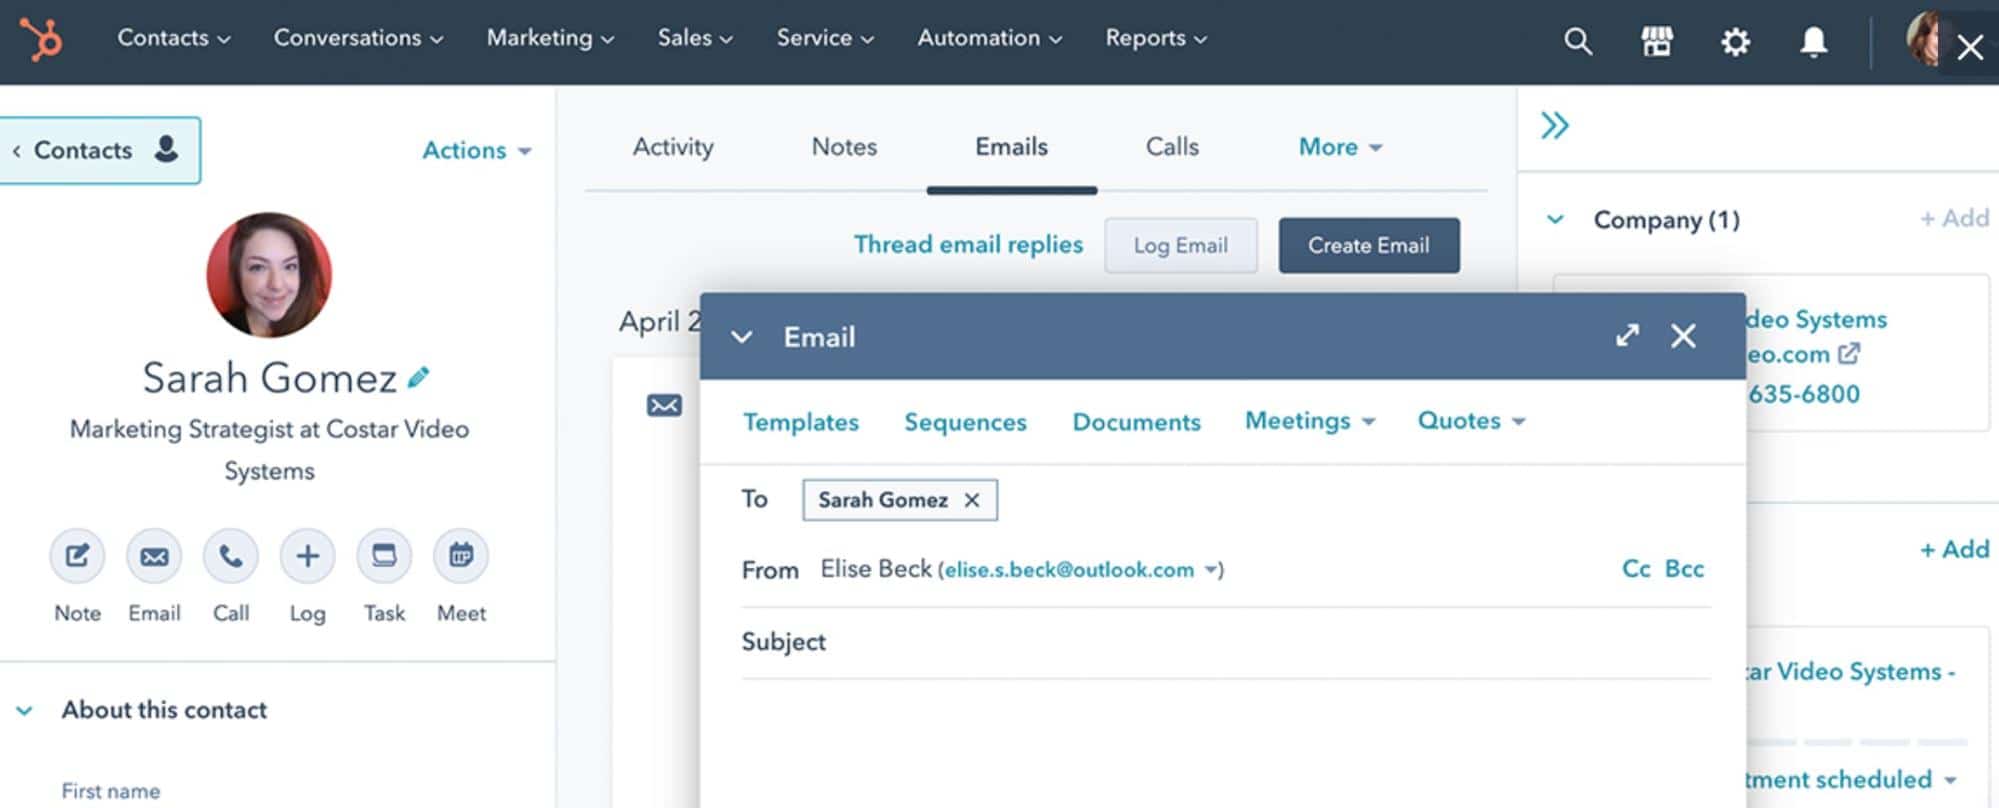Image resolution: width=1999 pixels, height=808 pixels.
Task: Click the Call phone icon
Action: pyautogui.click(x=231, y=556)
